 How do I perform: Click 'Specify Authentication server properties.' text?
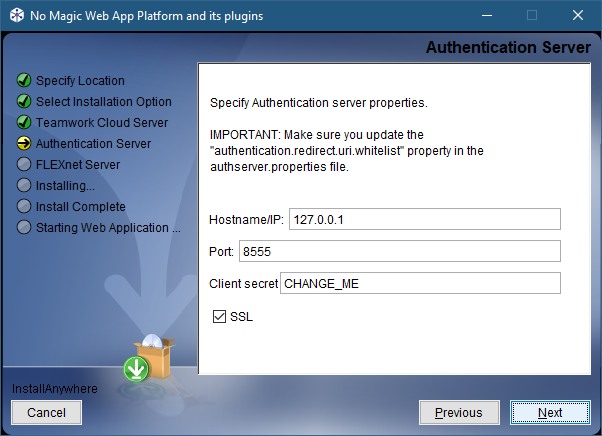tap(319, 103)
